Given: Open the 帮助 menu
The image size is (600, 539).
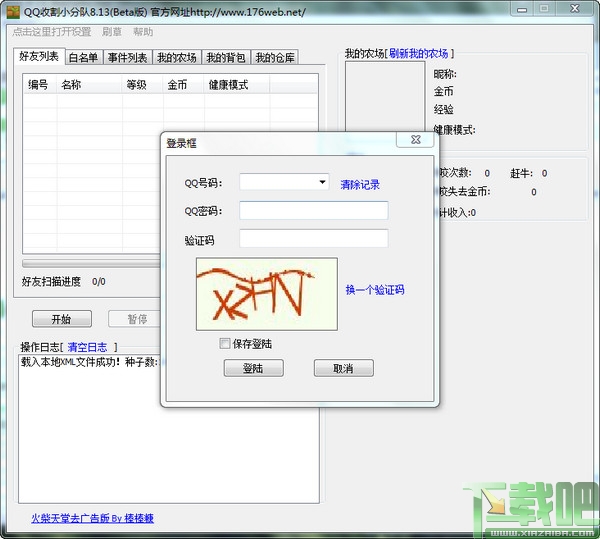Looking at the screenshot, I should click(x=143, y=32).
